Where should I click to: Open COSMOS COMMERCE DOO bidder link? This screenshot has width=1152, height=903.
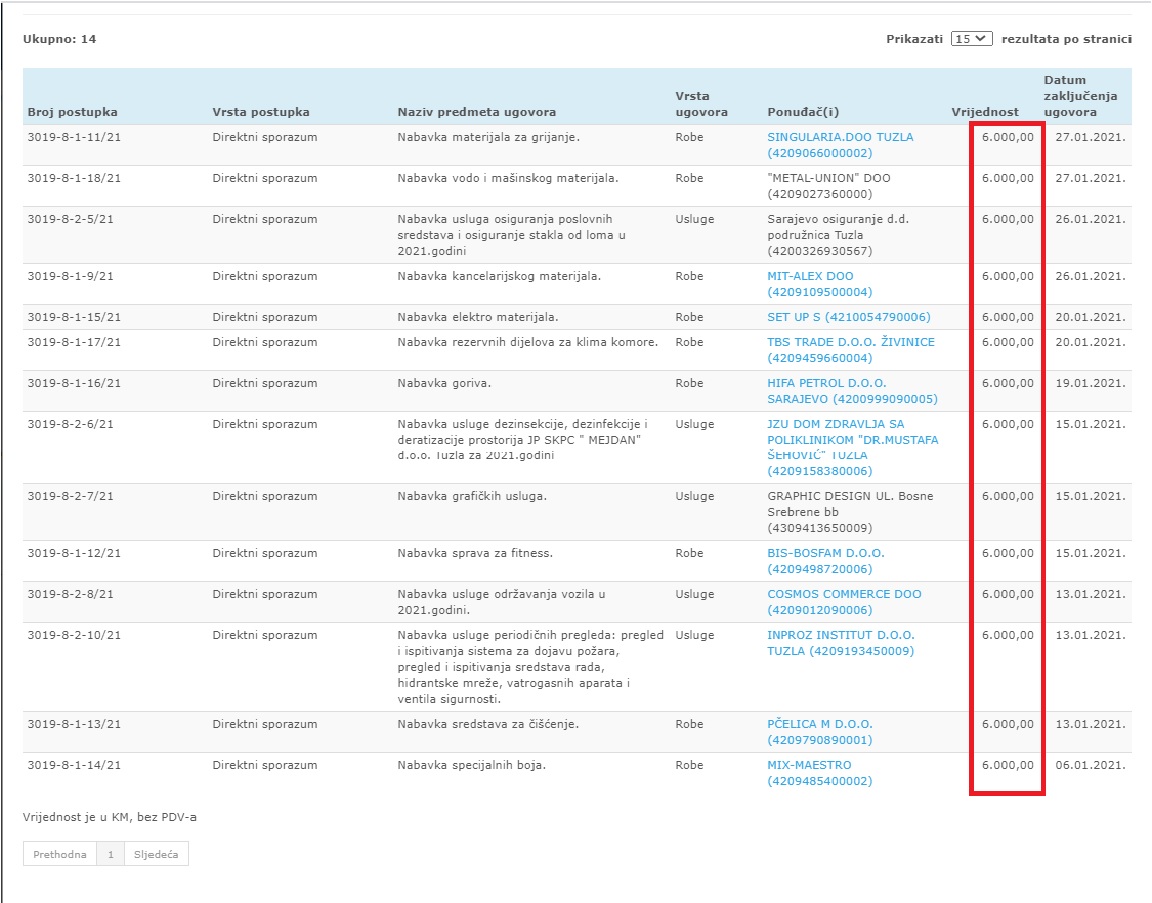point(844,602)
